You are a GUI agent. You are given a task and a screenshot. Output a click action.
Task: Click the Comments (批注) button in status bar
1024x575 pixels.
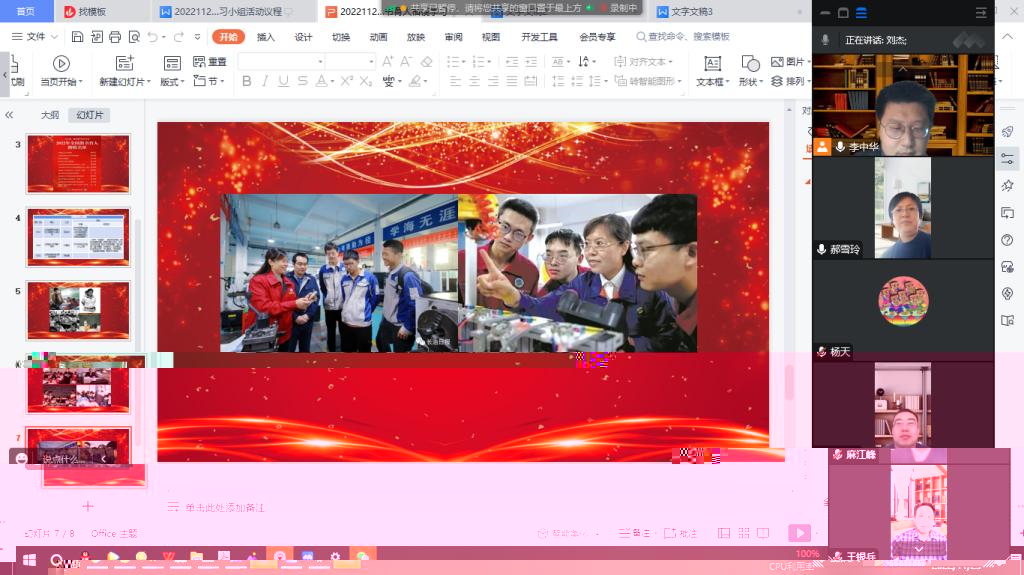(680, 533)
